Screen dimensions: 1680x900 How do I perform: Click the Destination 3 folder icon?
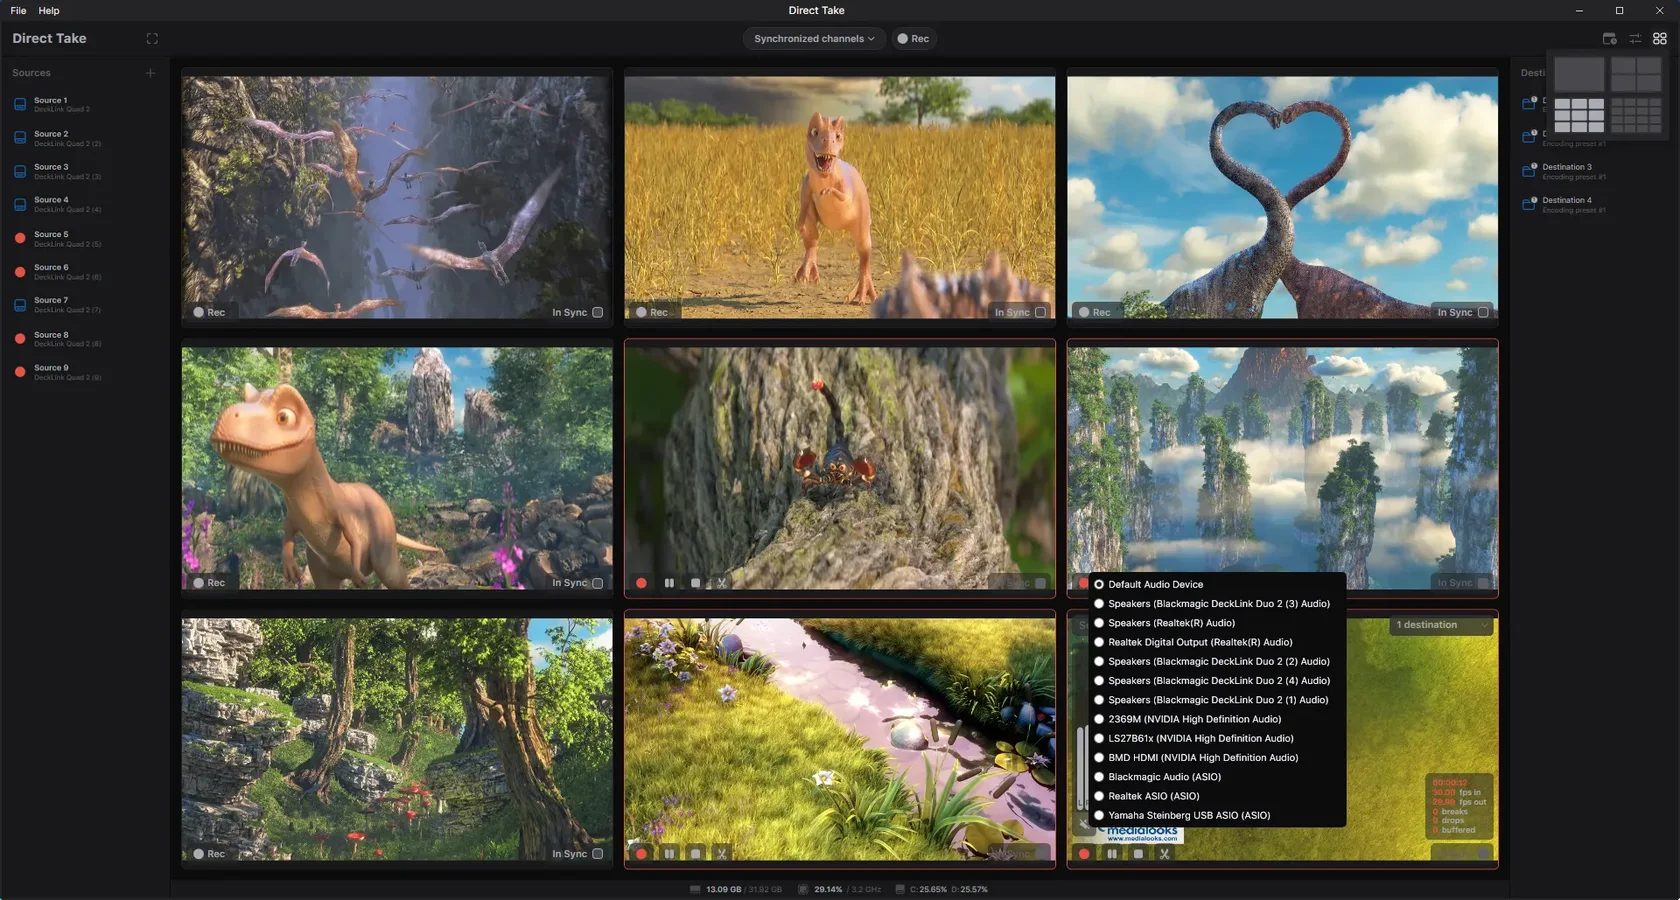click(1529, 171)
